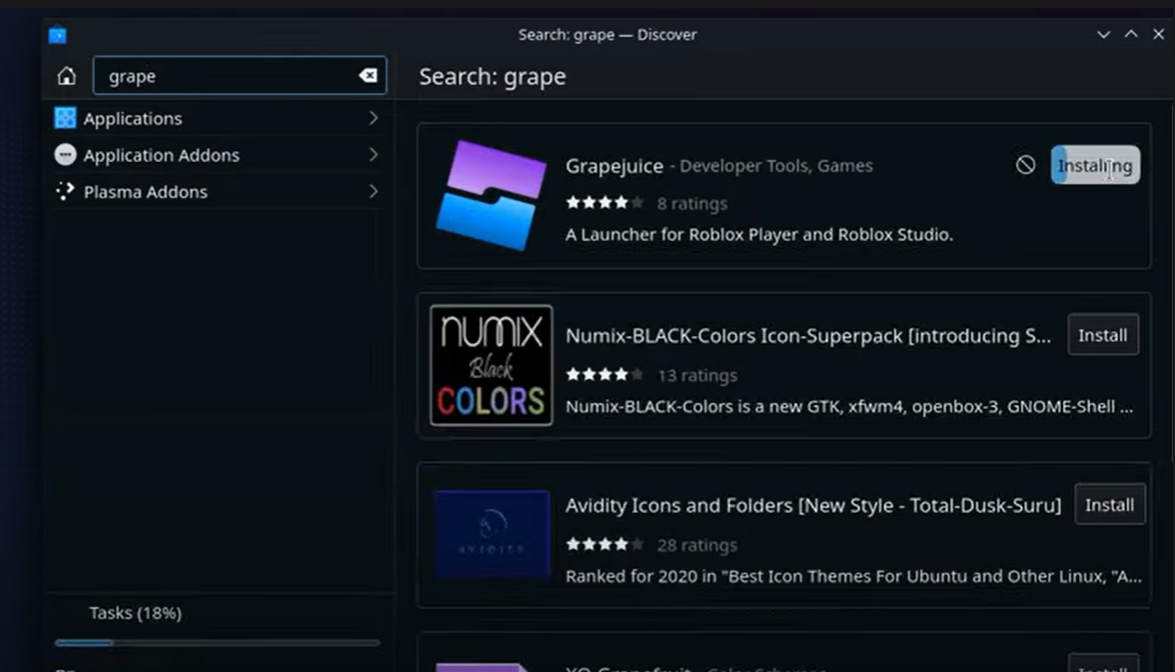The height and width of the screenshot is (672, 1175).
Task: Open the Tasks (18%) progress view
Action: pyautogui.click(x=136, y=613)
